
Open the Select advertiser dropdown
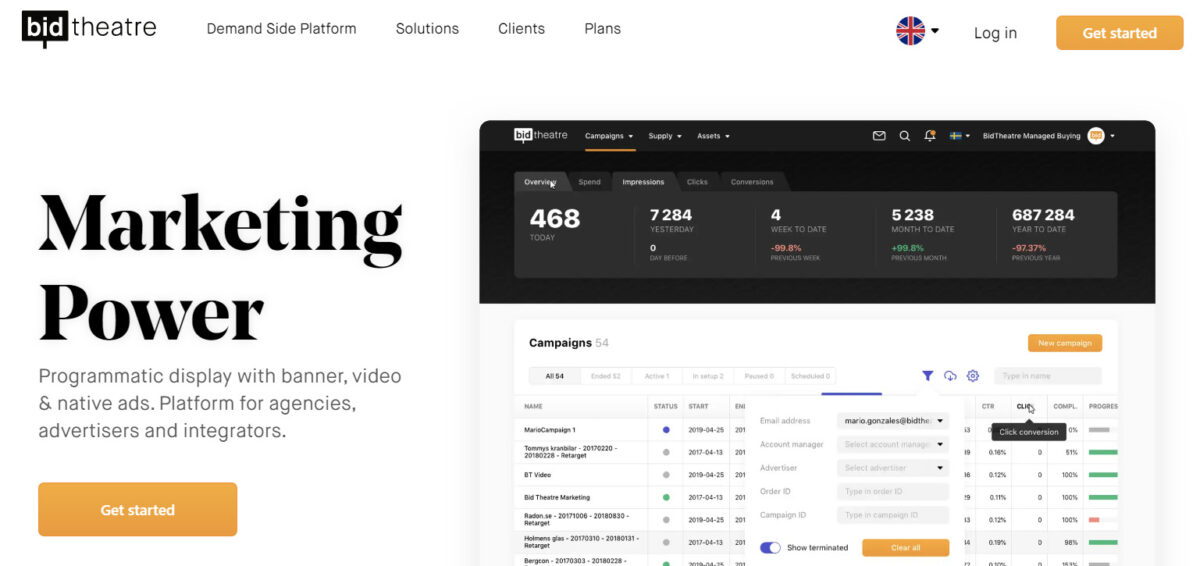(x=893, y=468)
